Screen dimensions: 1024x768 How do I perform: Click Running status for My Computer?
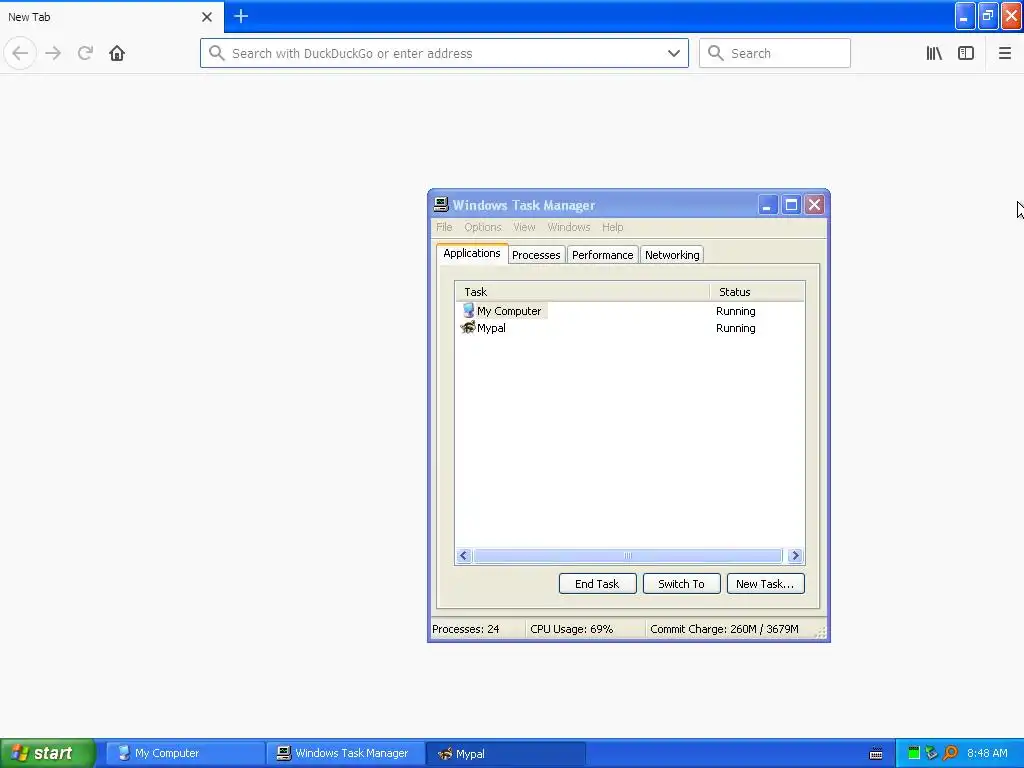[x=735, y=311]
